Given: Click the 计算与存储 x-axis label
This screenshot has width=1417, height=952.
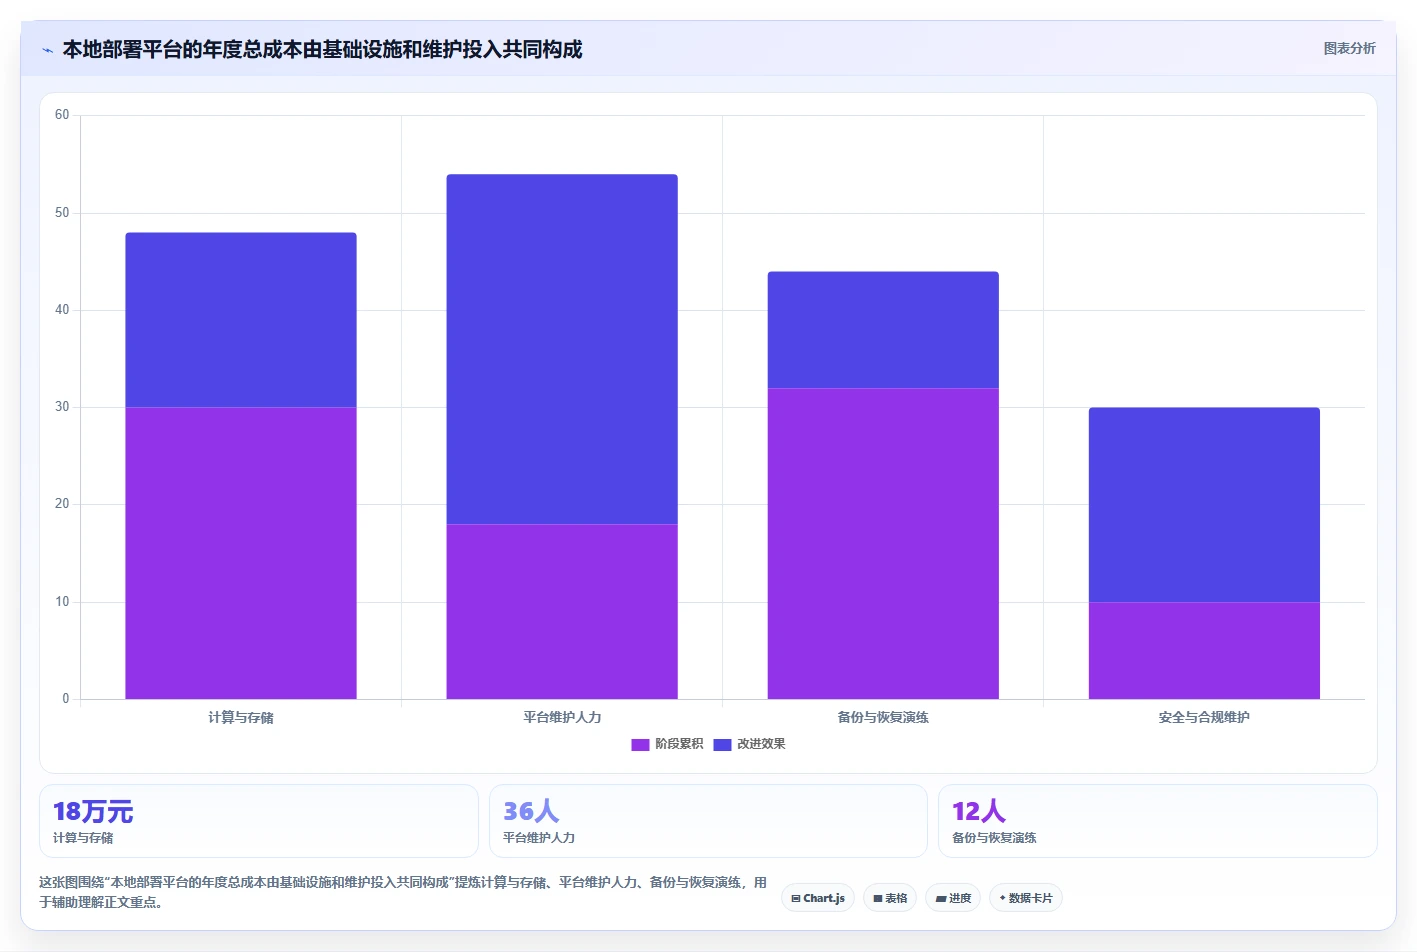Looking at the screenshot, I should (241, 717).
